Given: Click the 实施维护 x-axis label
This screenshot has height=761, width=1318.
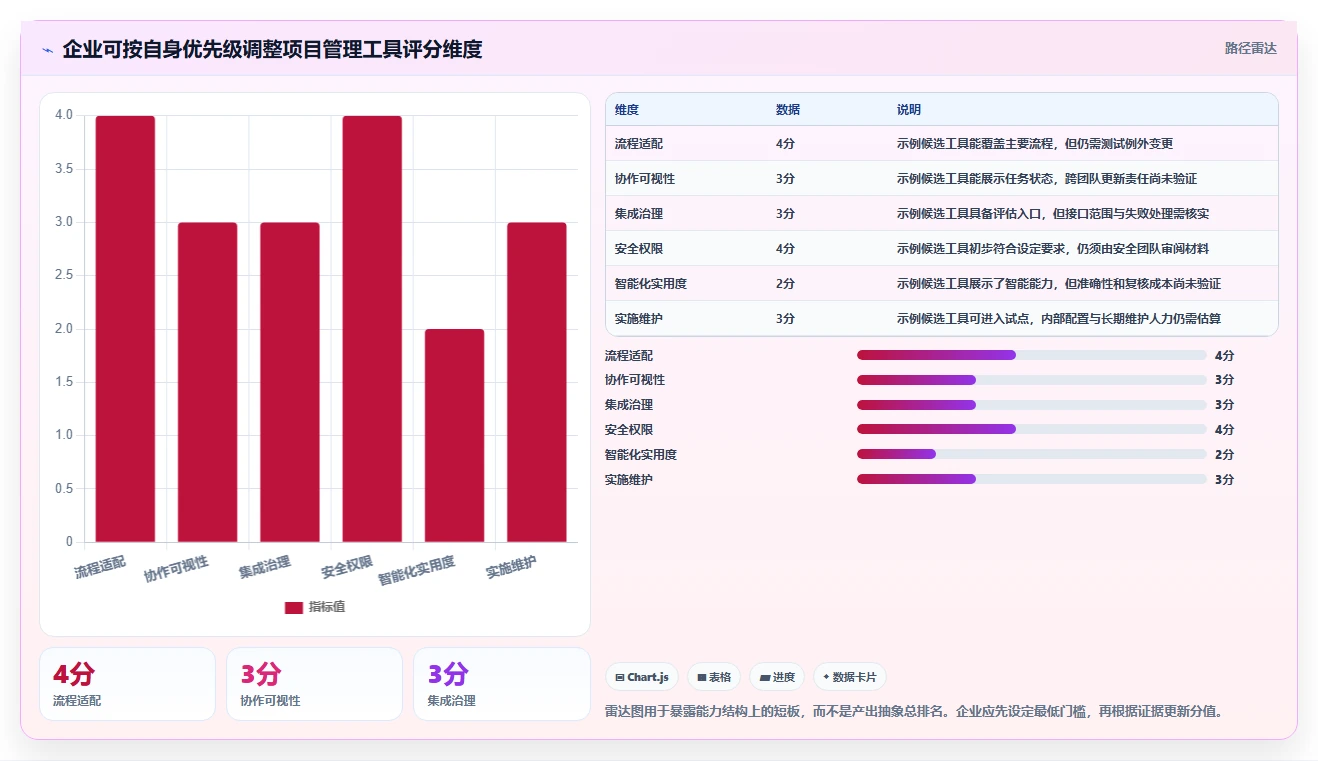Looking at the screenshot, I should 512,567.
